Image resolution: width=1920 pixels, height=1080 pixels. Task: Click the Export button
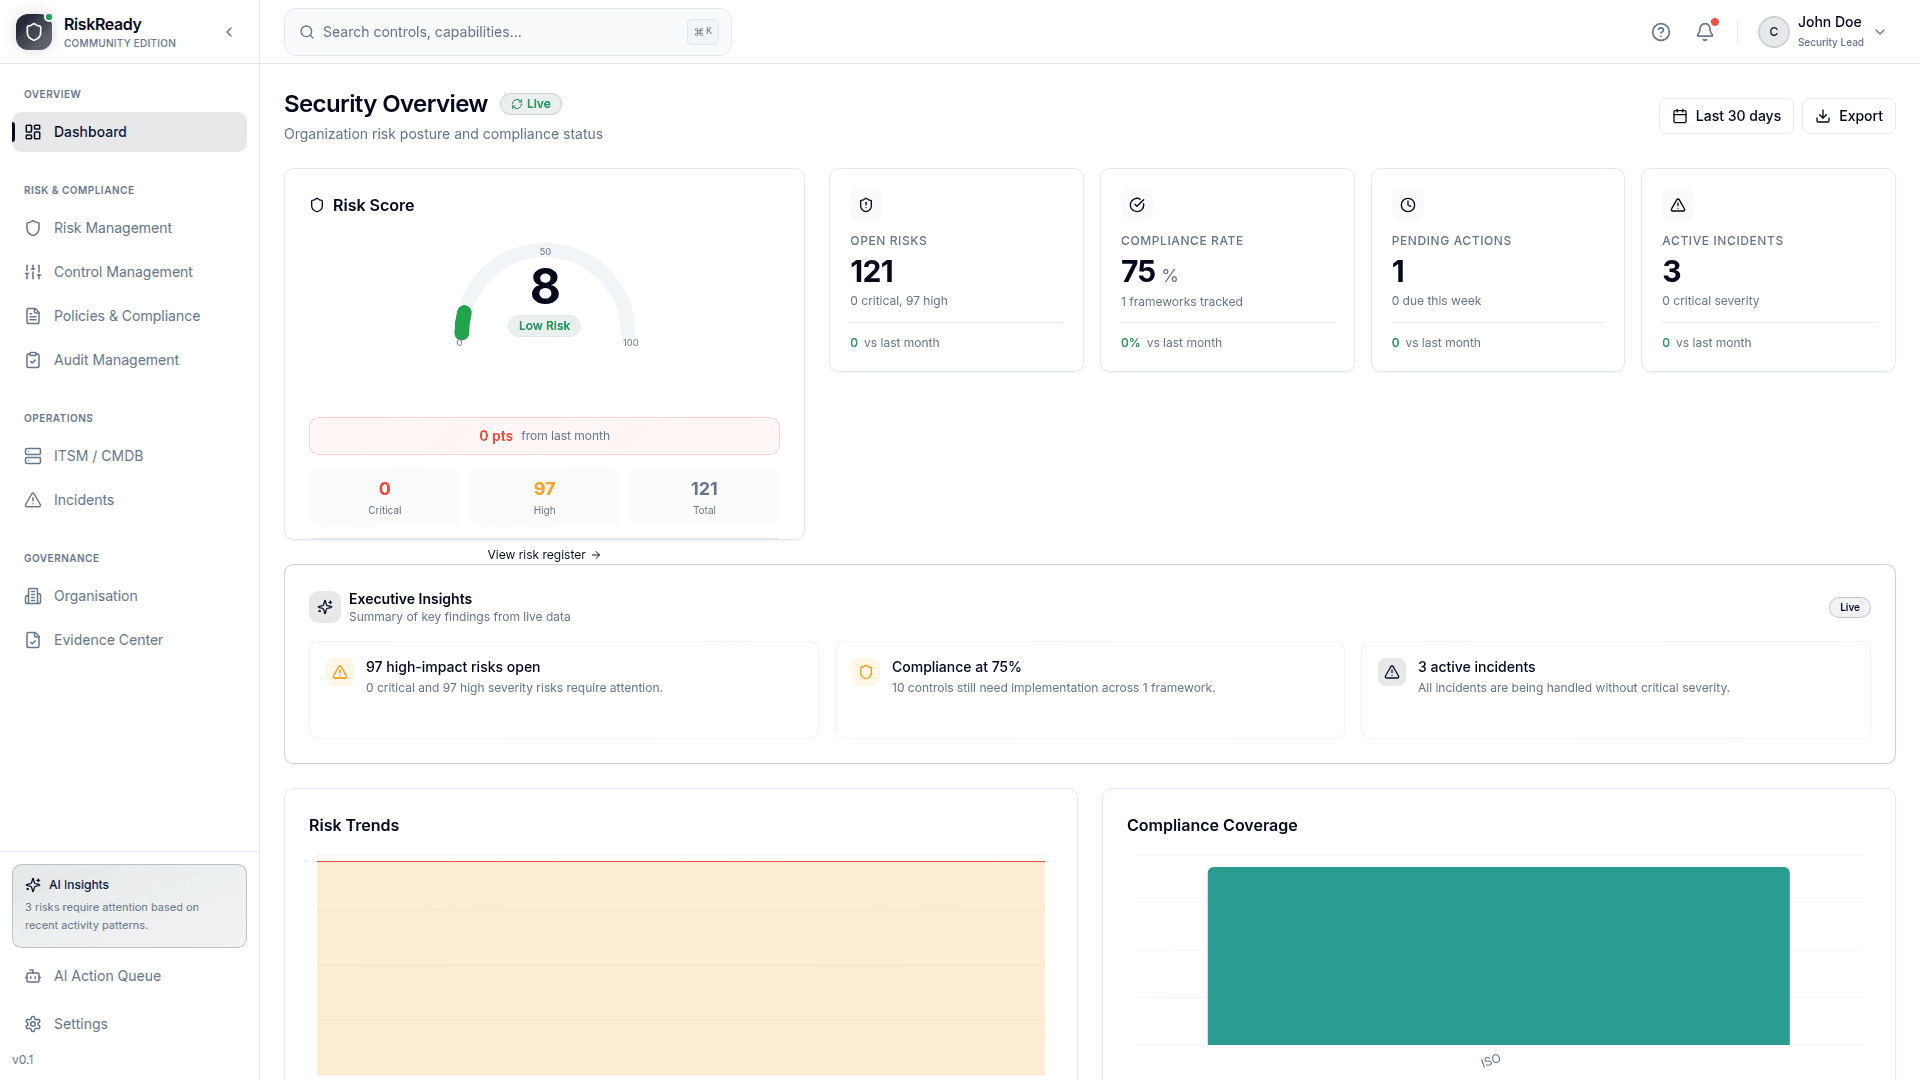1848,115
